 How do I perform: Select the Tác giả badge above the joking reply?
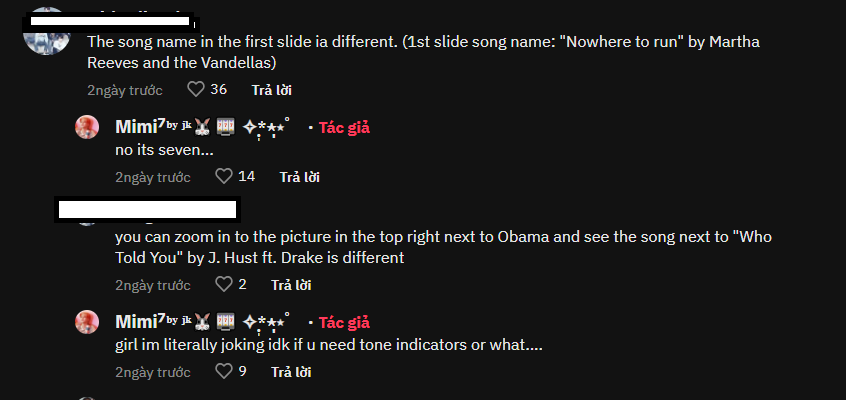[x=344, y=323]
